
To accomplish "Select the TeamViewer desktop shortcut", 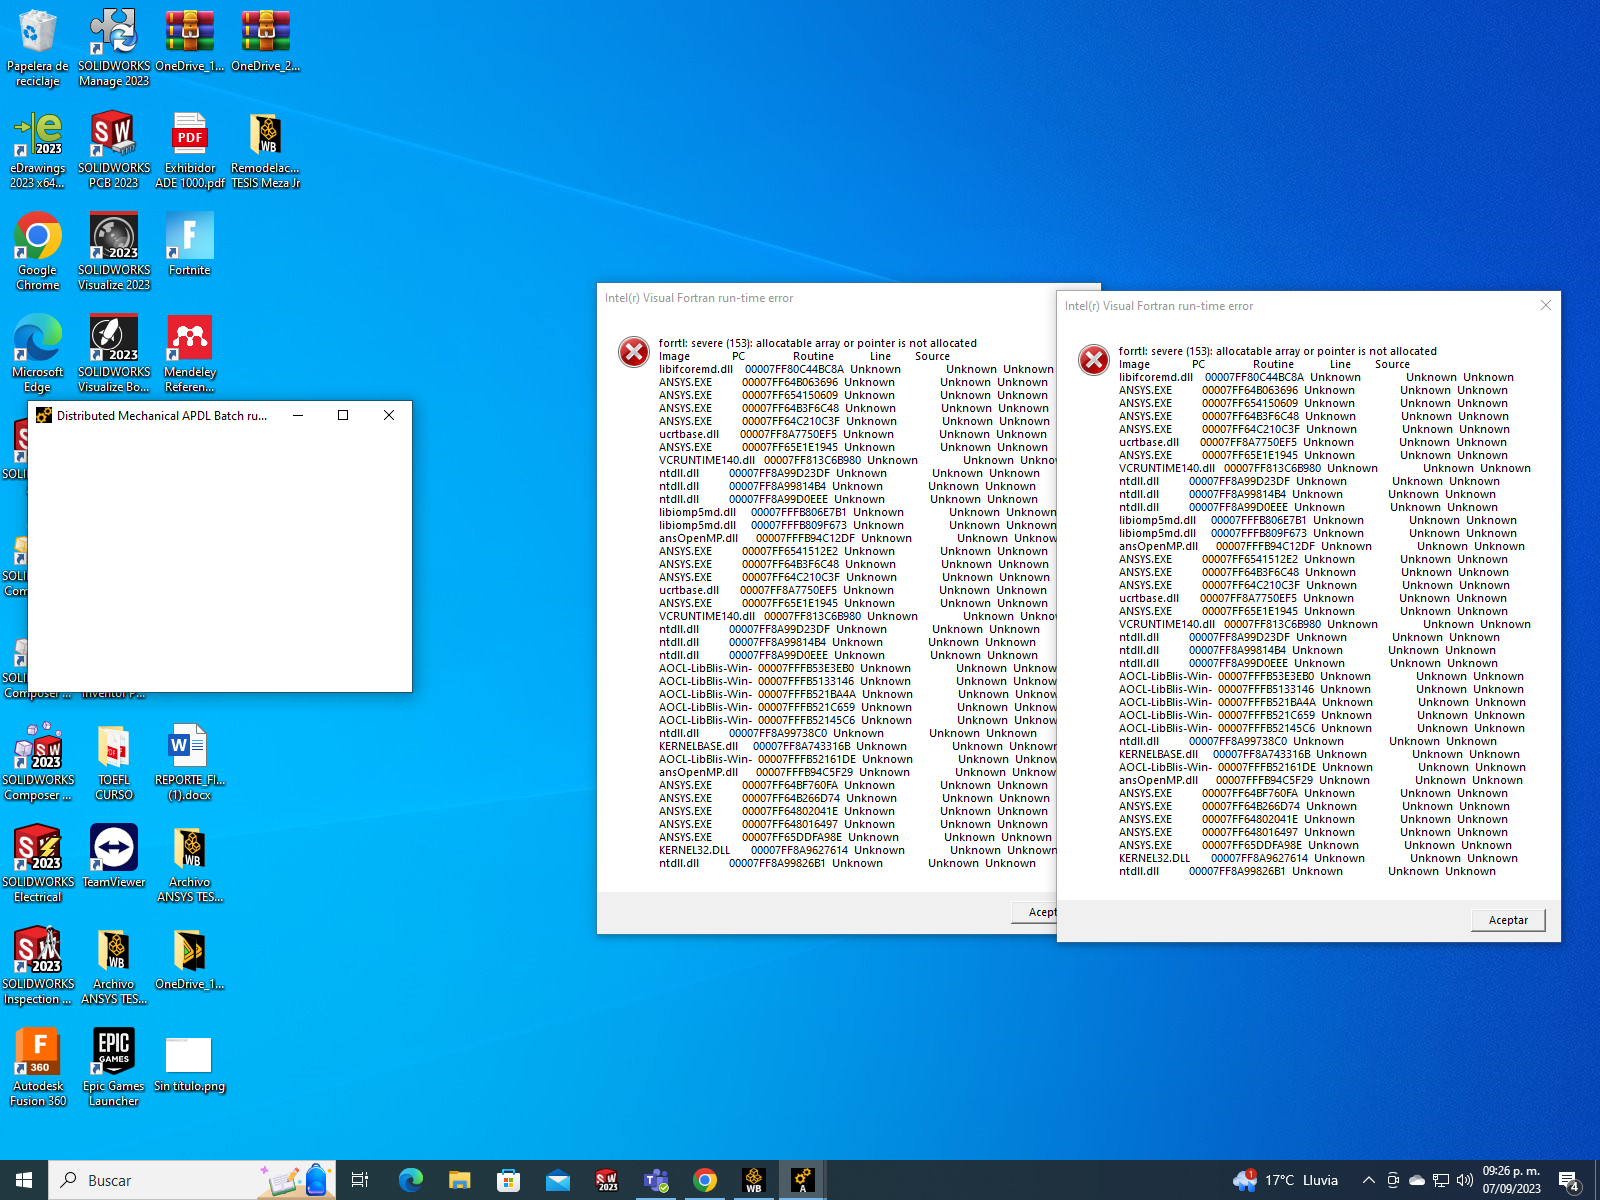I will click(x=114, y=856).
